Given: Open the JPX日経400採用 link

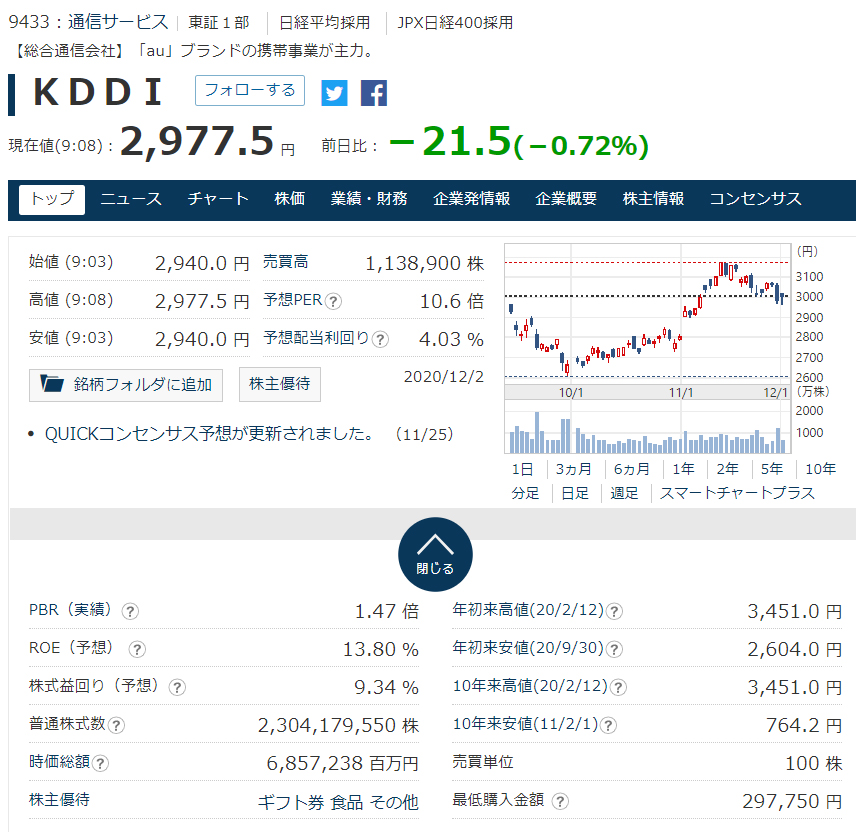Looking at the screenshot, I should coord(455,22).
